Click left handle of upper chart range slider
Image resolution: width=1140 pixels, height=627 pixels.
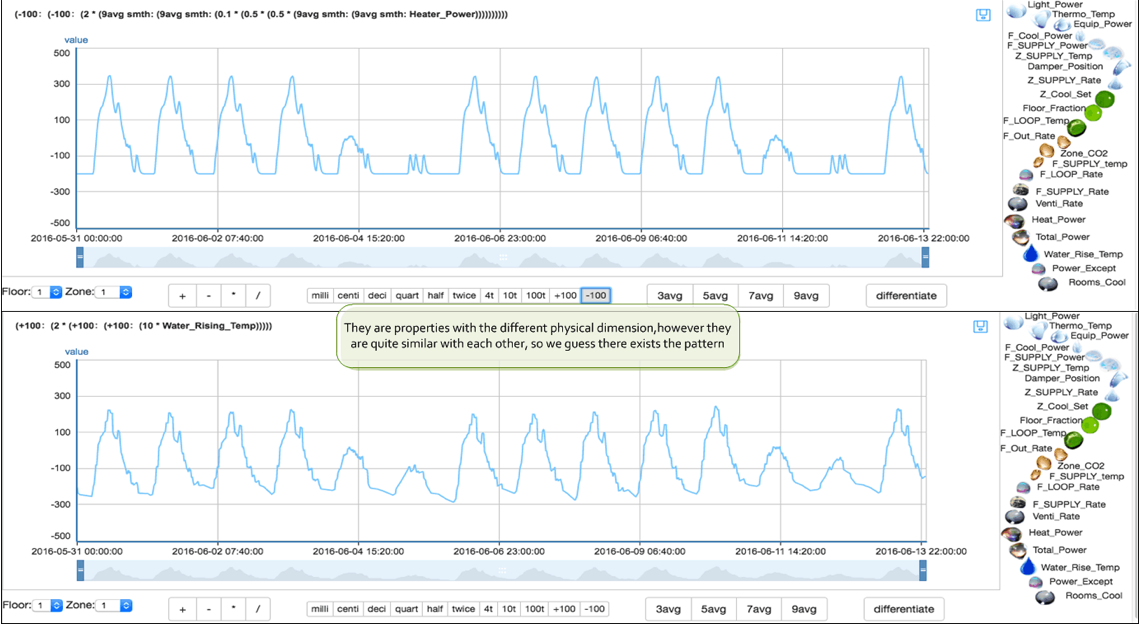click(80, 258)
